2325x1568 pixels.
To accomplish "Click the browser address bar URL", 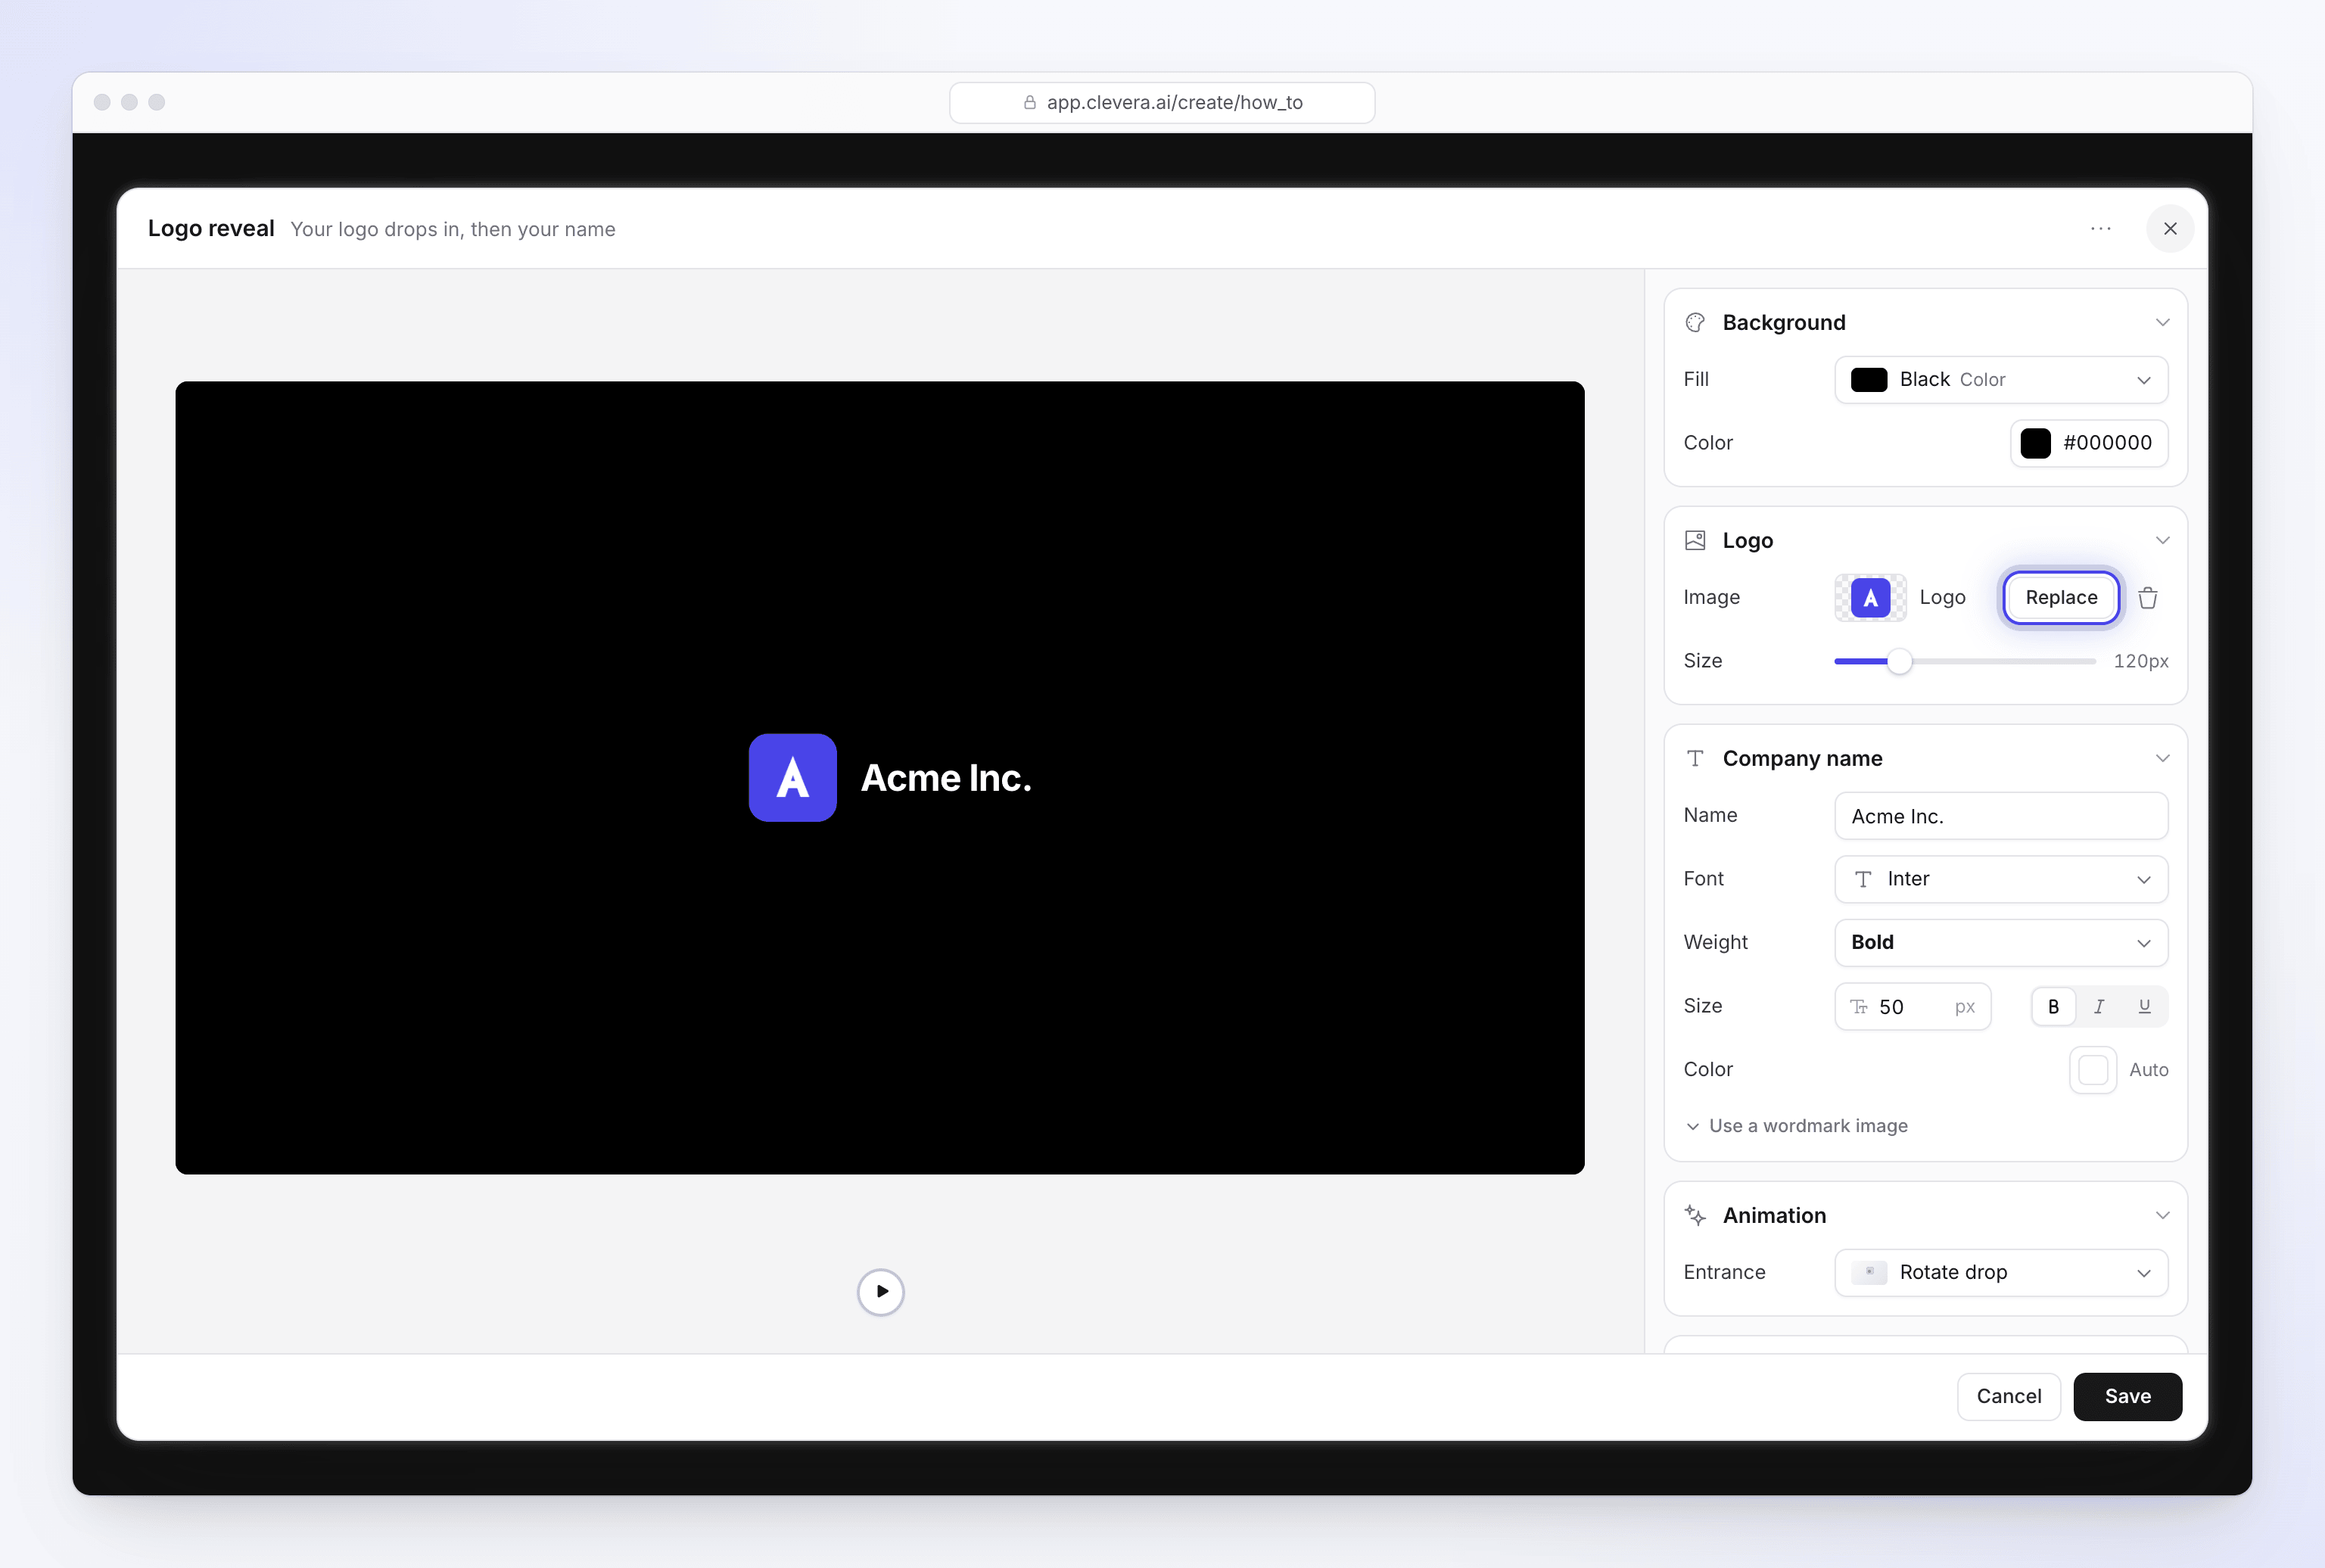I will coord(1162,103).
